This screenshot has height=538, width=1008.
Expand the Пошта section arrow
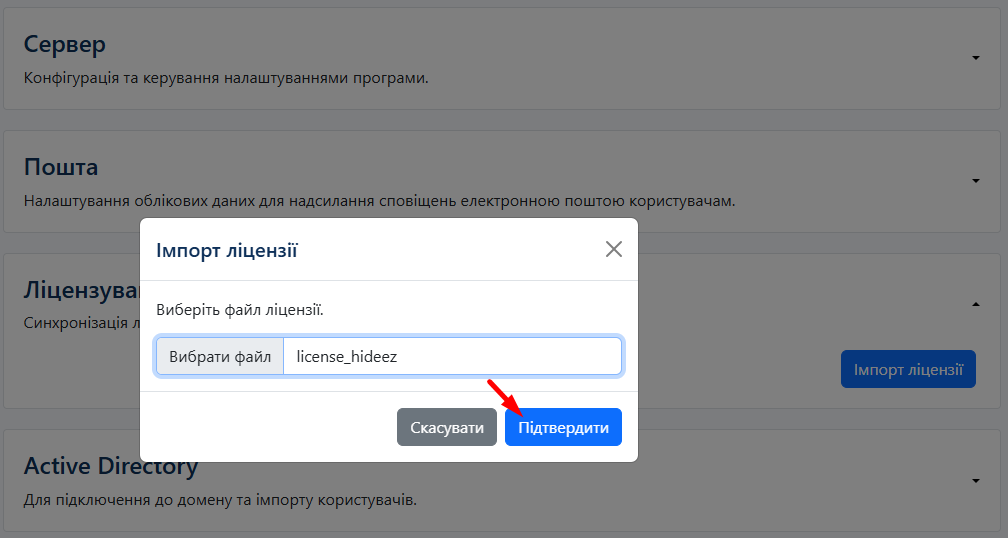(x=976, y=181)
